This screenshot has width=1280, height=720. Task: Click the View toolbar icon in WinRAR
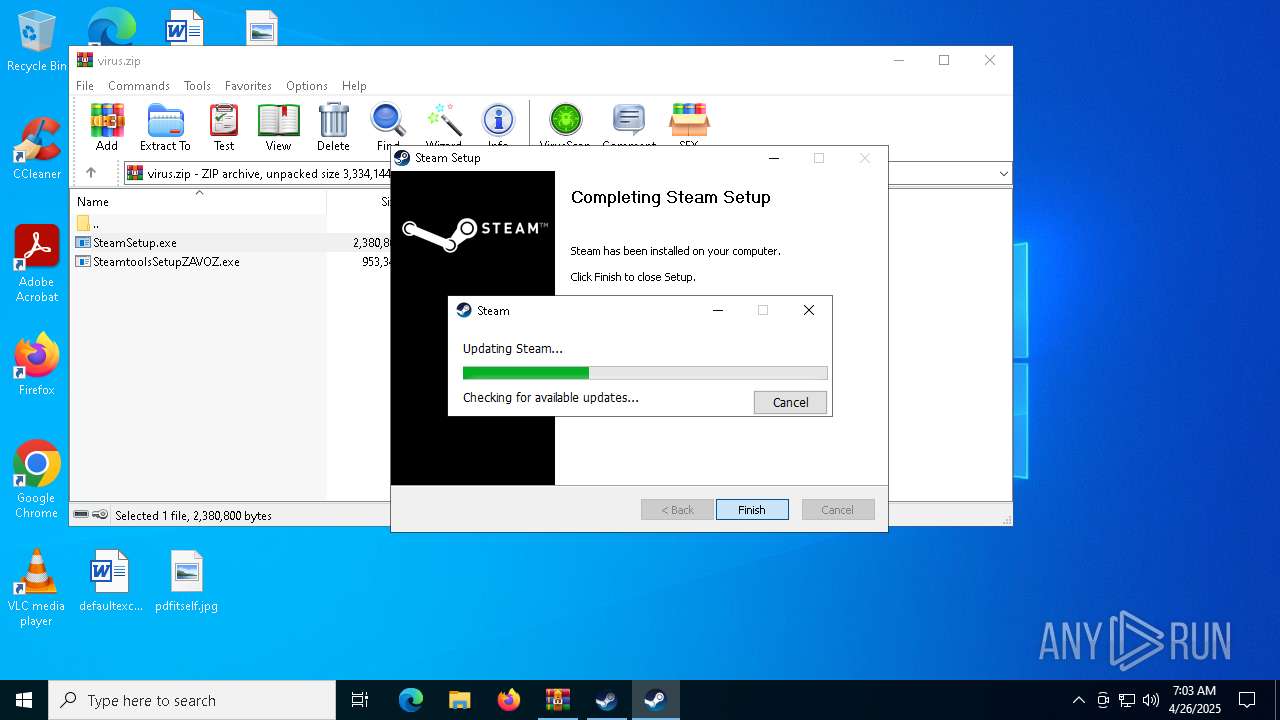coord(278,127)
